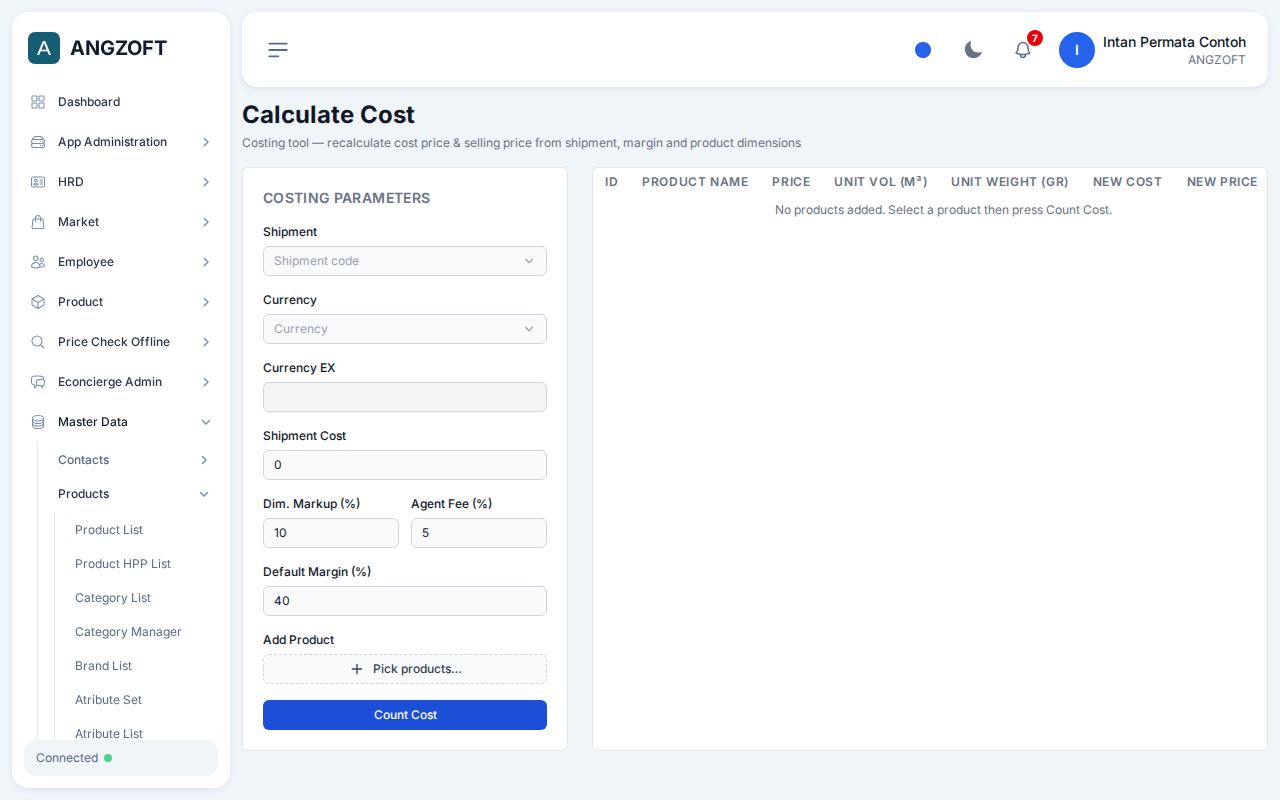Click the plus icon in Pick products
The width and height of the screenshot is (1280, 800).
pos(357,669)
